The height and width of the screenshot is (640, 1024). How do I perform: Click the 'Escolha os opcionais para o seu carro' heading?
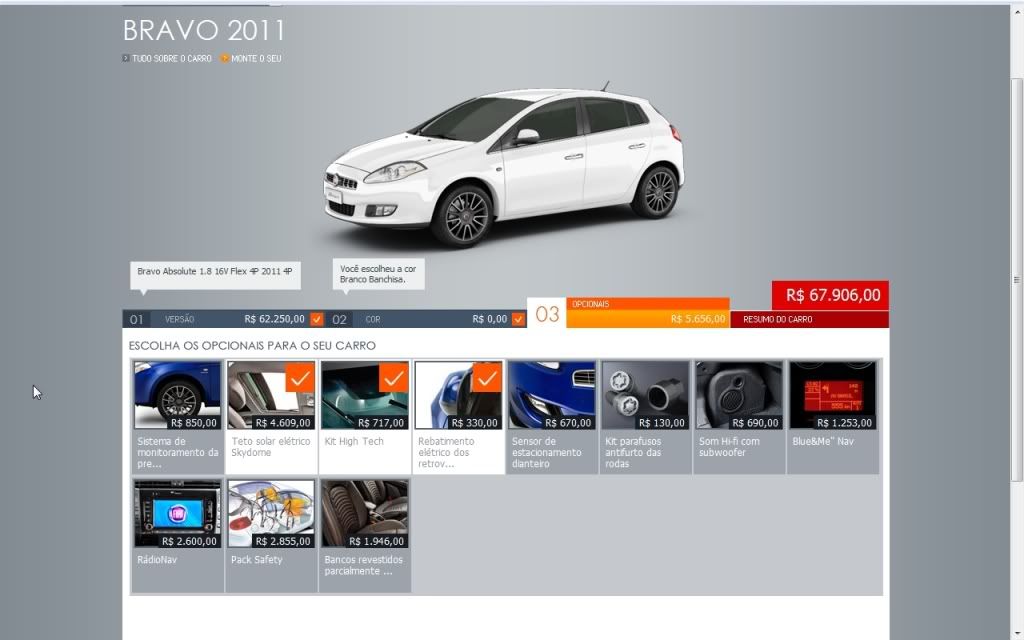click(252, 345)
